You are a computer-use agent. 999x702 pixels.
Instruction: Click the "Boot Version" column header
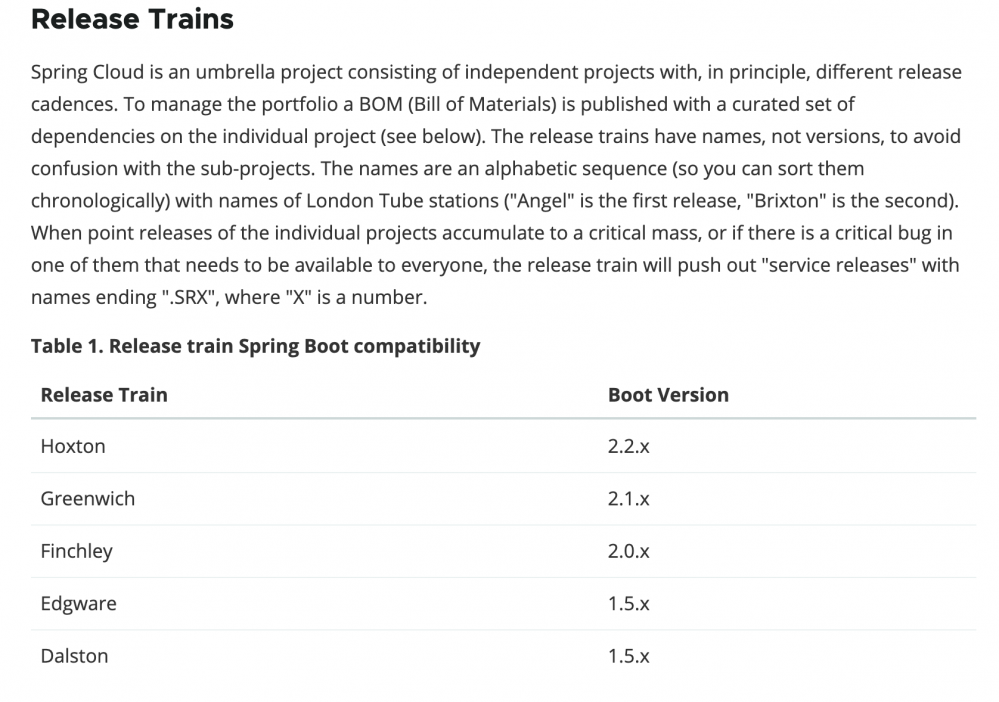point(668,395)
